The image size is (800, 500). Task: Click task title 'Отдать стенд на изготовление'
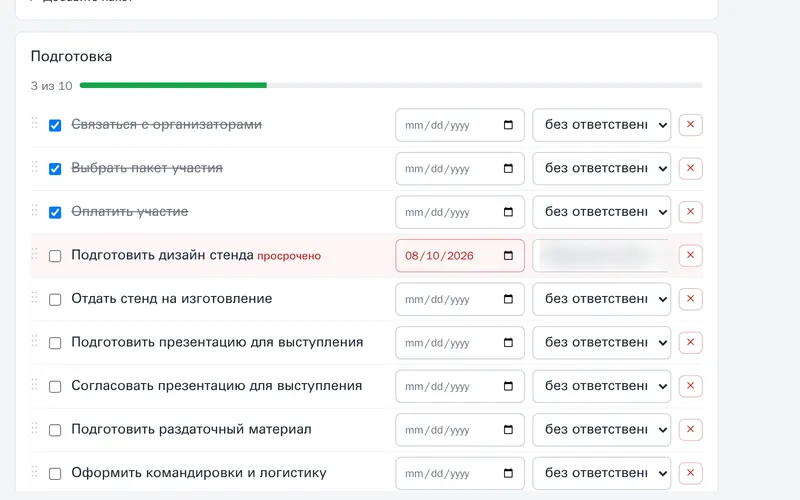click(171, 298)
